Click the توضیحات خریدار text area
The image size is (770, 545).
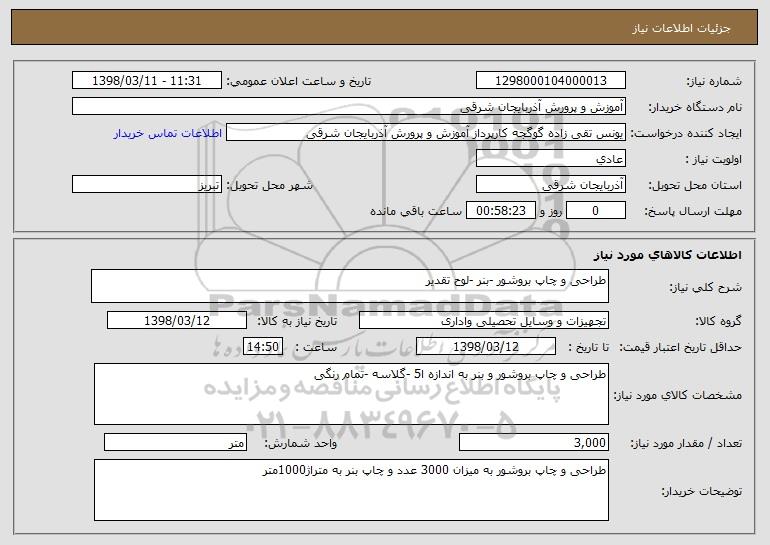(351, 490)
